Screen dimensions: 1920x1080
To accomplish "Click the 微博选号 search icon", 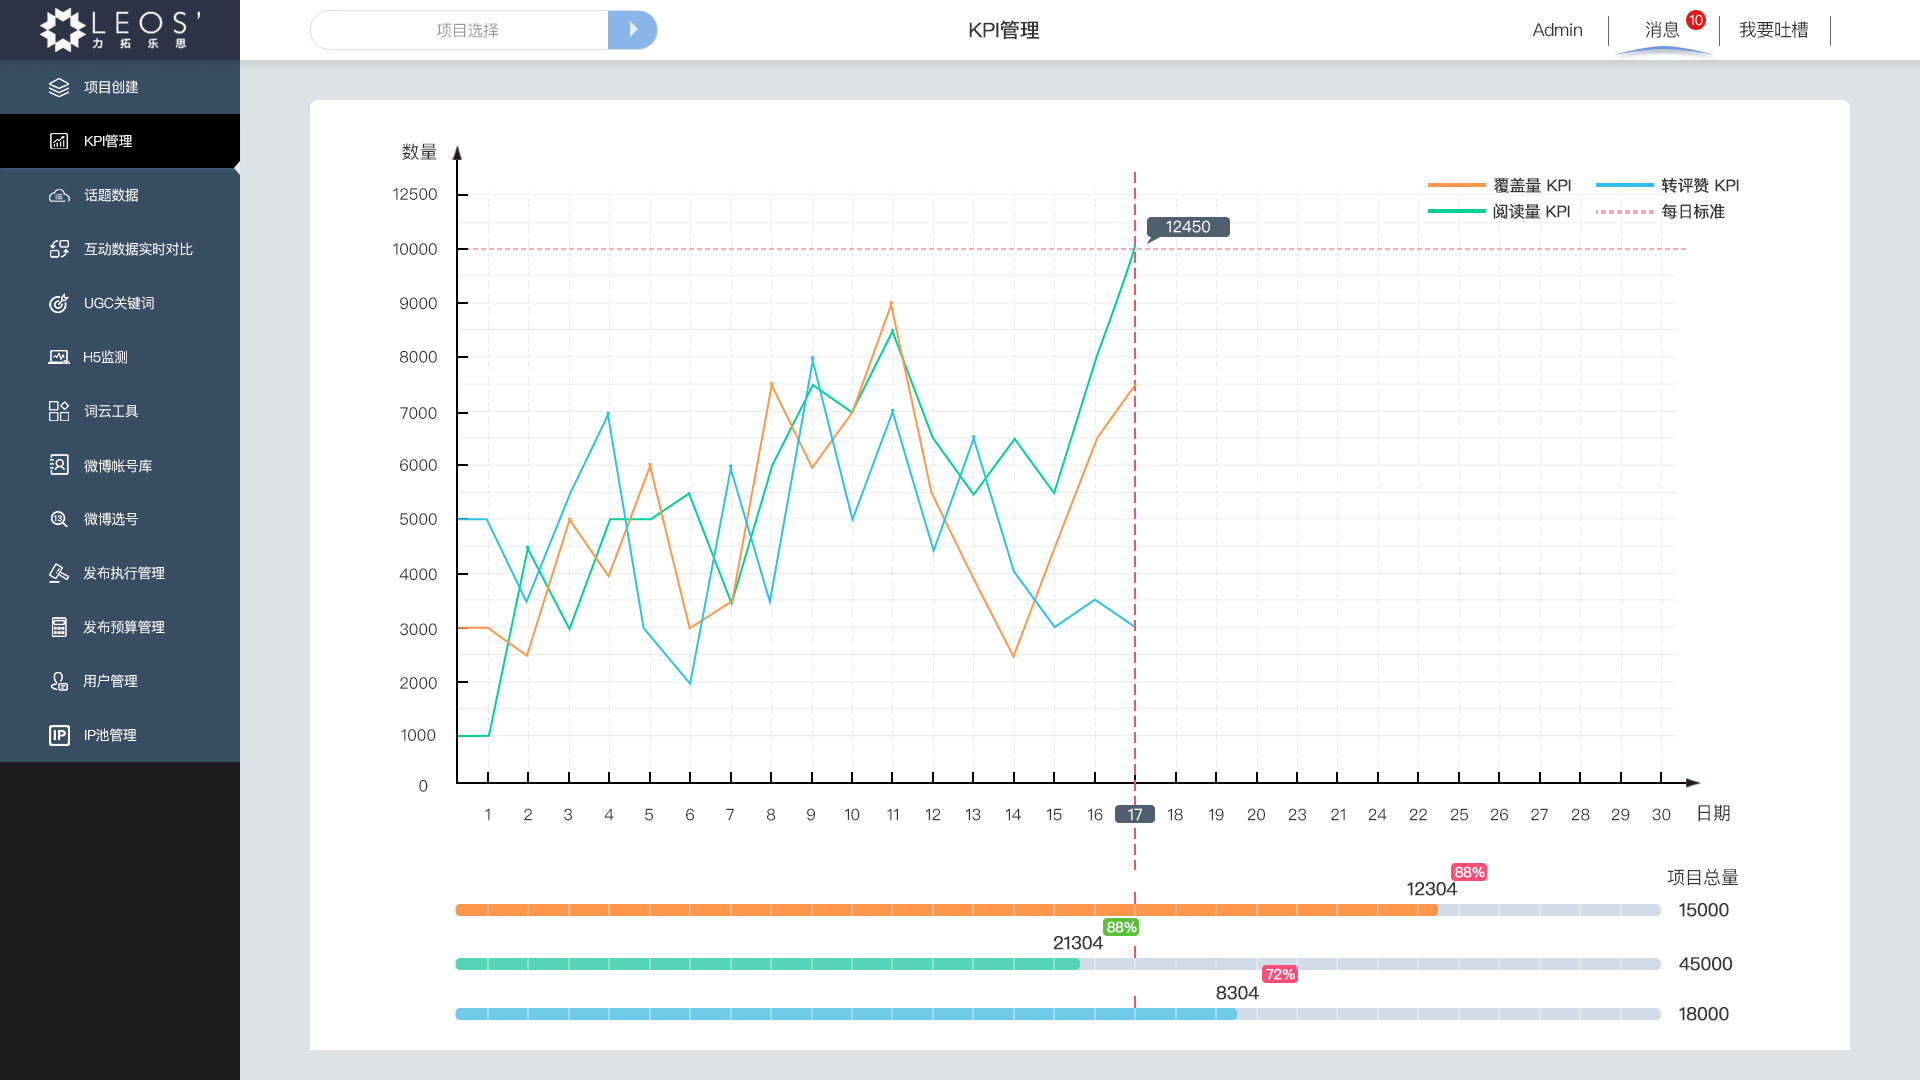I will pos(59,519).
